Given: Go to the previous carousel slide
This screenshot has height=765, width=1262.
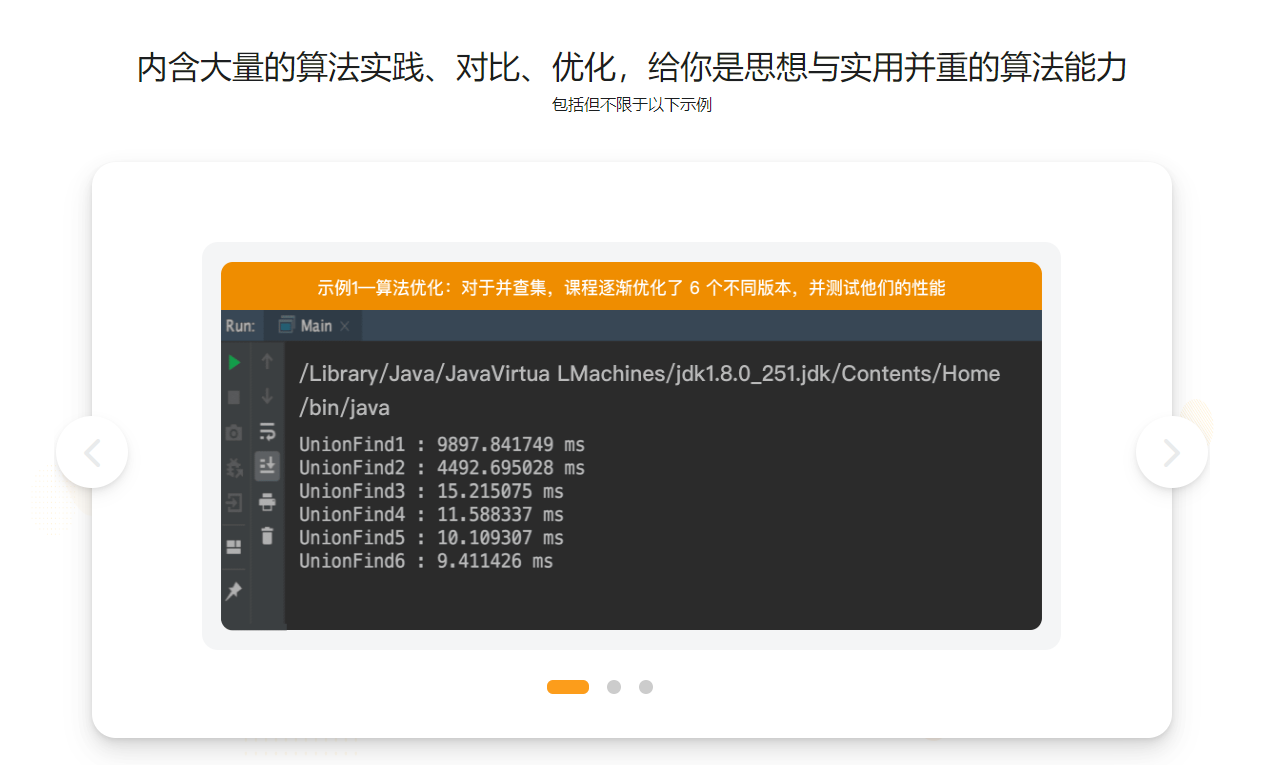Looking at the screenshot, I should 92,452.
